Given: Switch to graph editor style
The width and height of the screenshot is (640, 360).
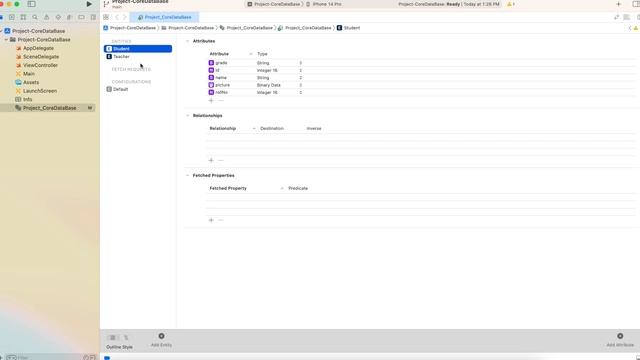Looking at the screenshot, I should click(x=126, y=338).
